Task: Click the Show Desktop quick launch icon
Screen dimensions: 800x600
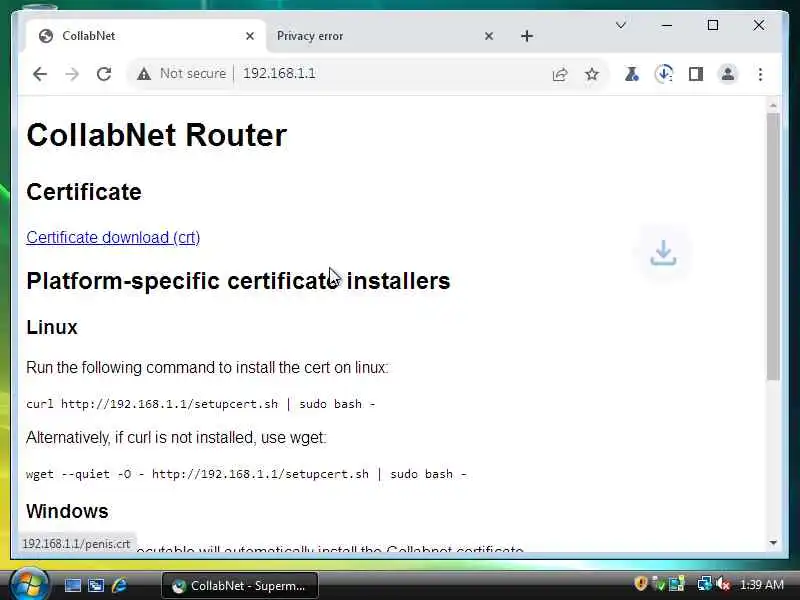Action: coord(72,585)
